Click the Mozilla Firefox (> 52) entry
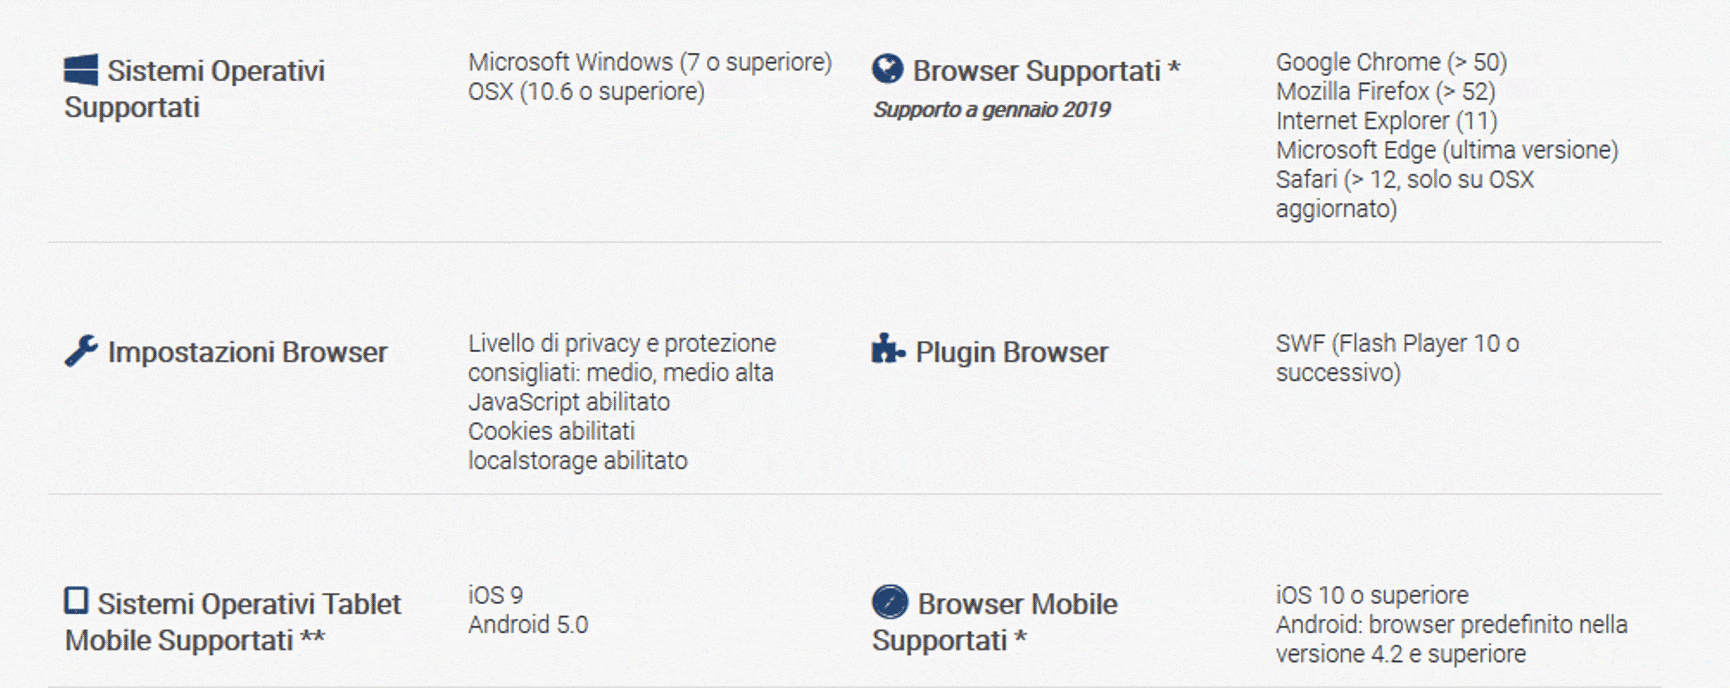 pyautogui.click(x=1385, y=92)
